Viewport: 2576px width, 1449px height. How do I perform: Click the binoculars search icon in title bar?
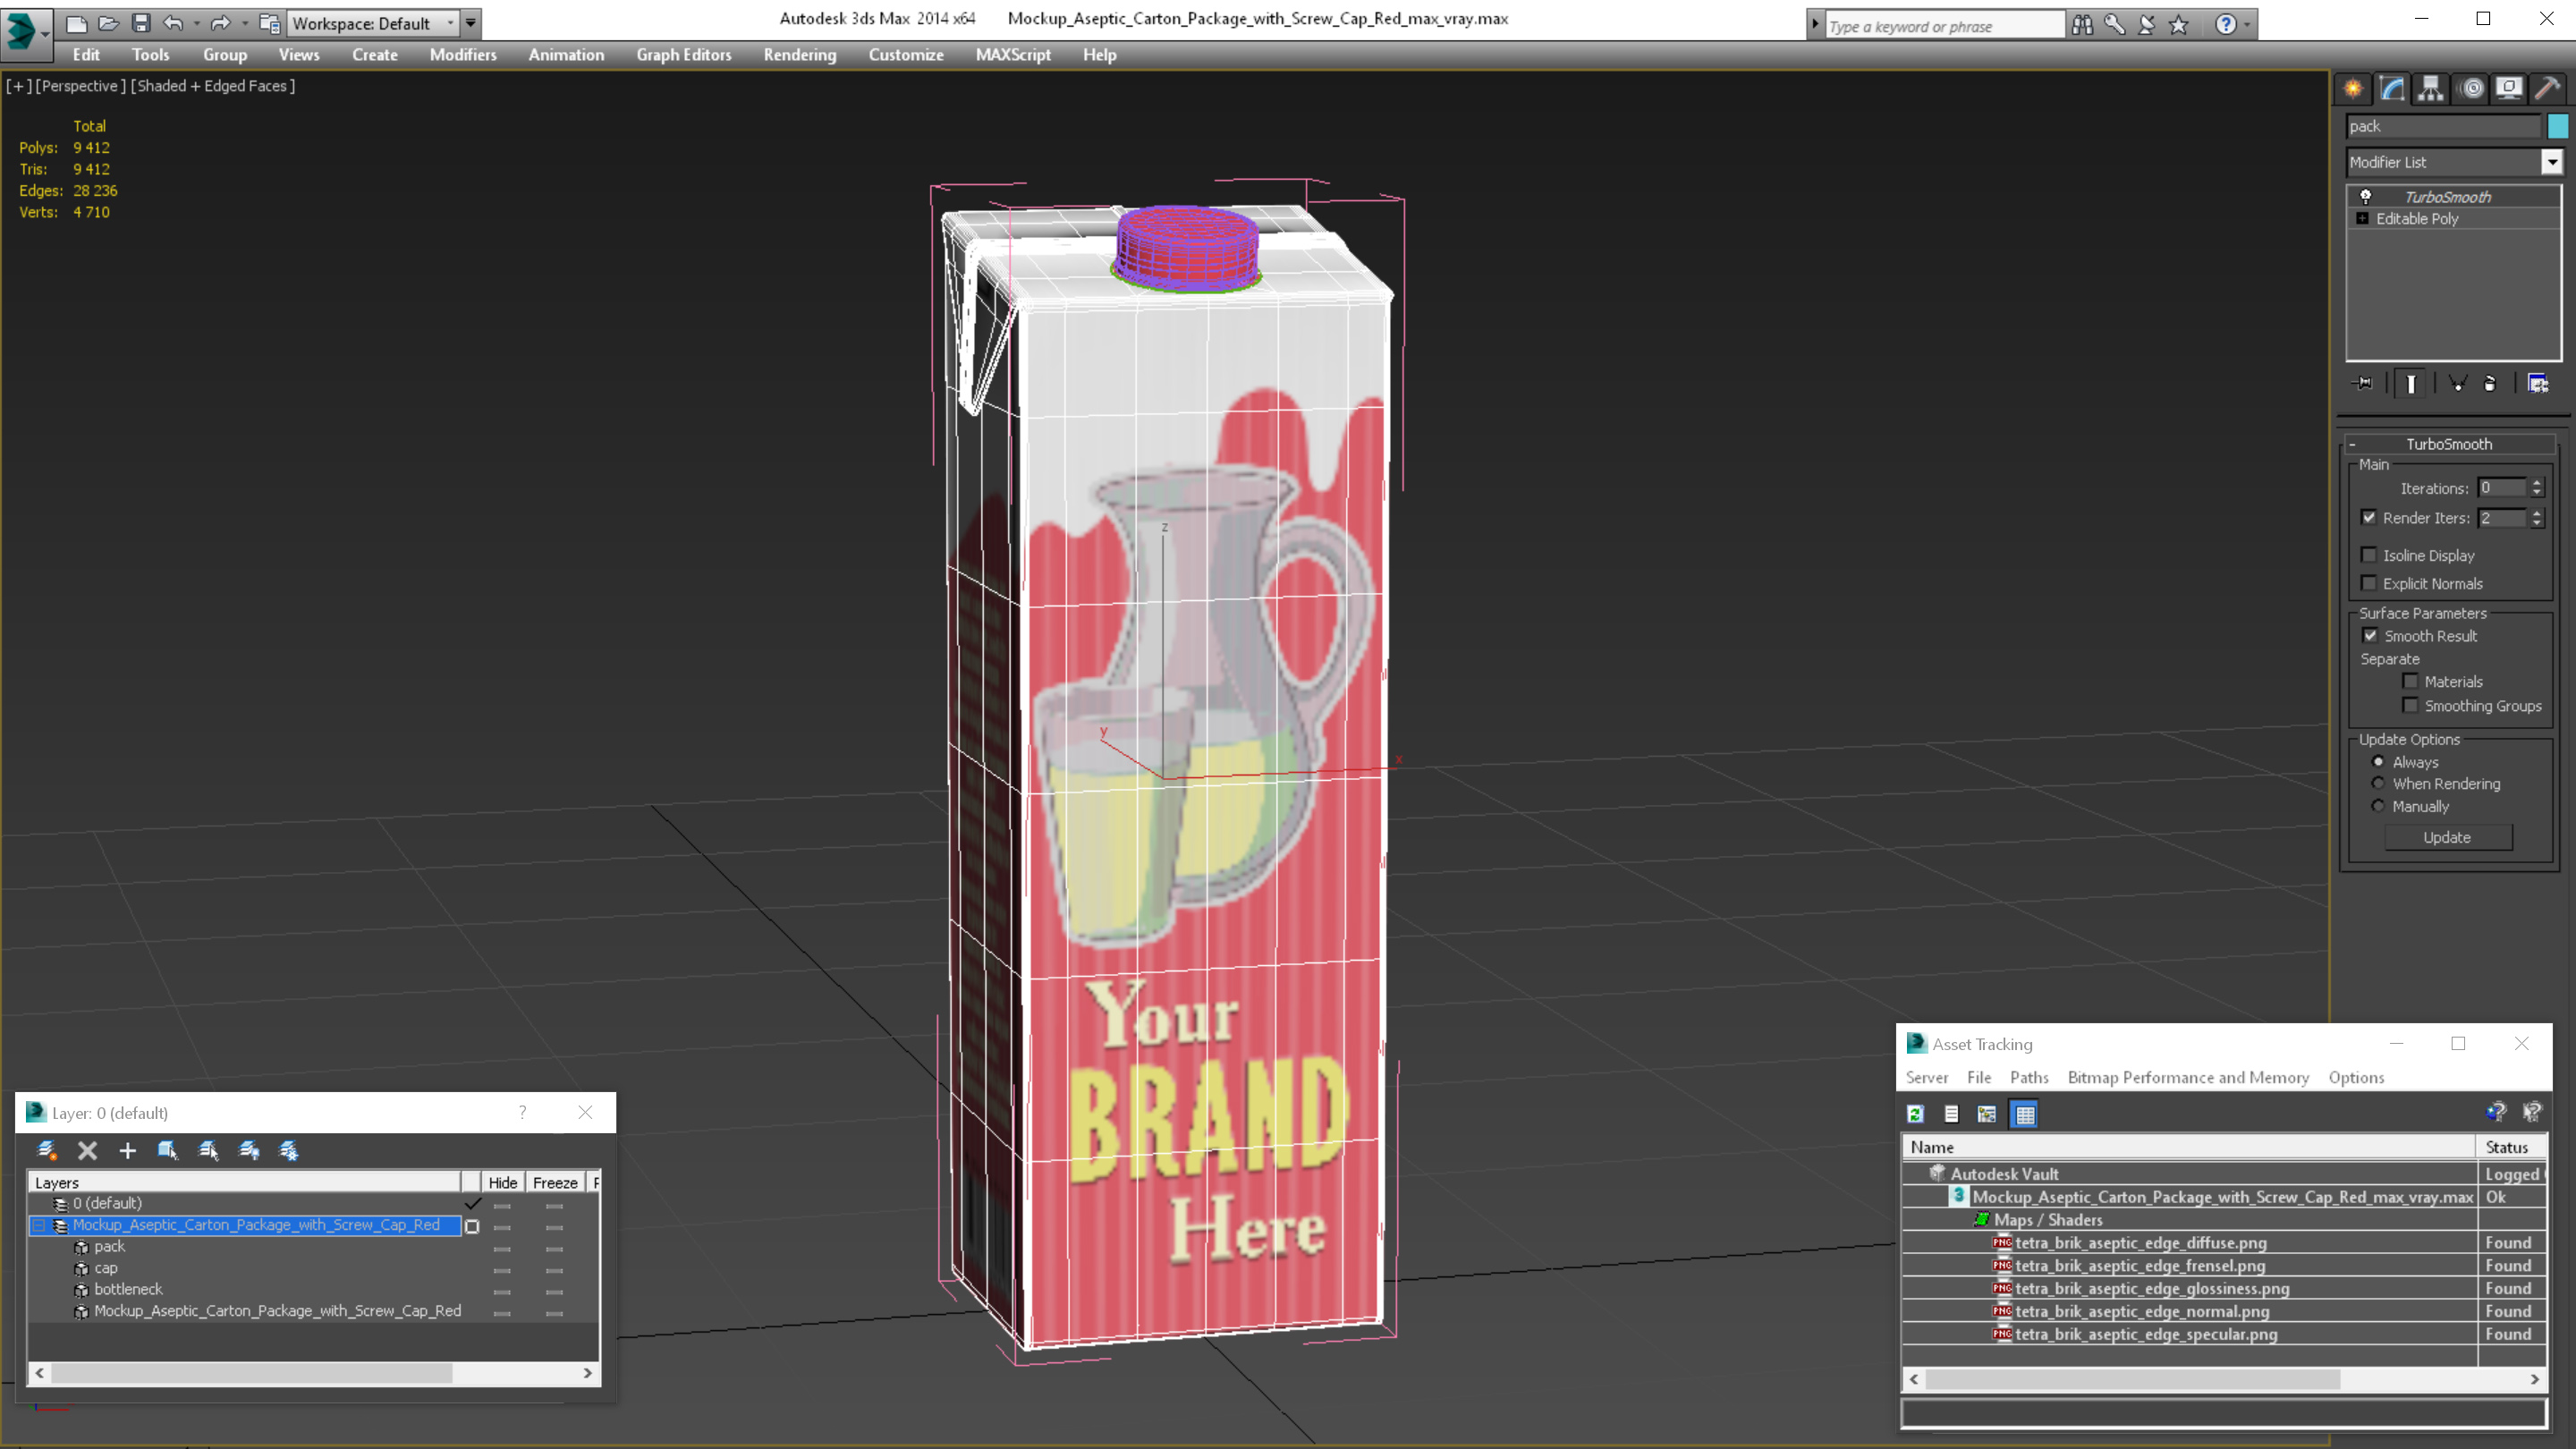pyautogui.click(x=2082, y=24)
